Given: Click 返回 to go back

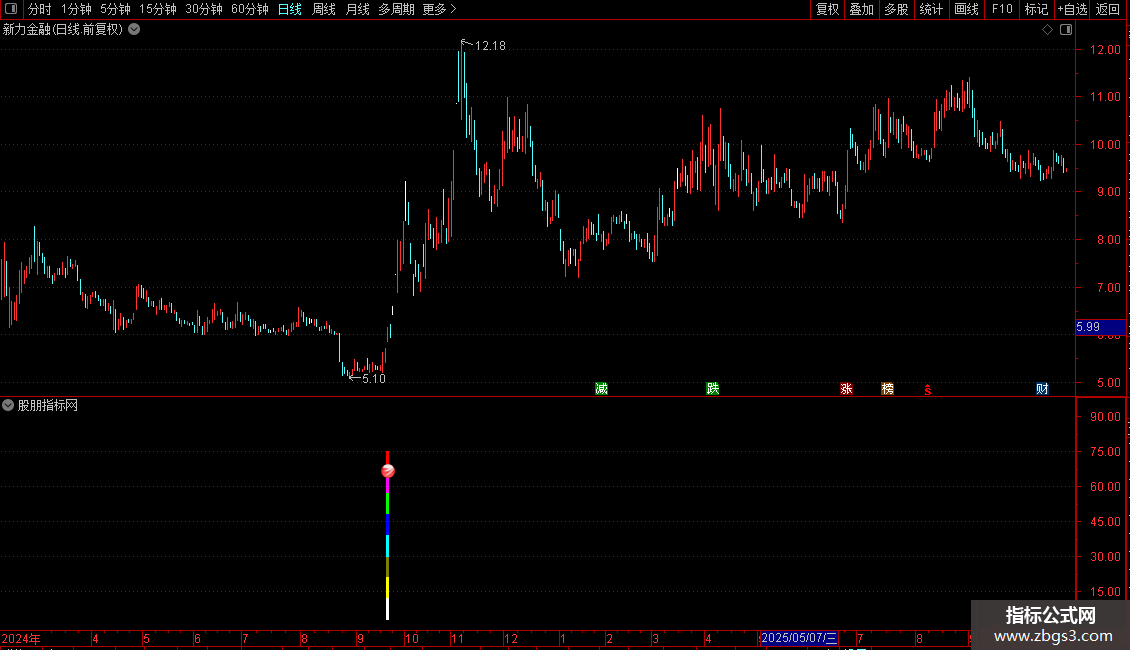Looking at the screenshot, I should point(1108,9).
